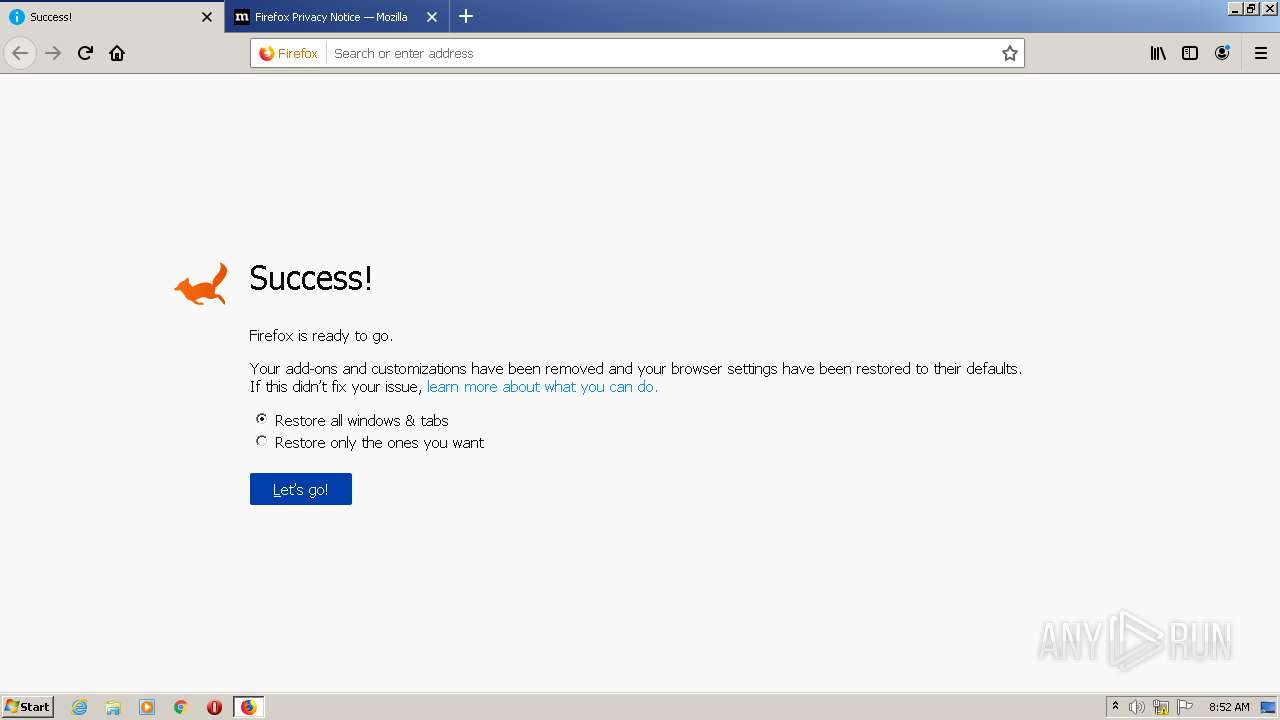
Task: Go back using the back arrow
Action: (20, 53)
